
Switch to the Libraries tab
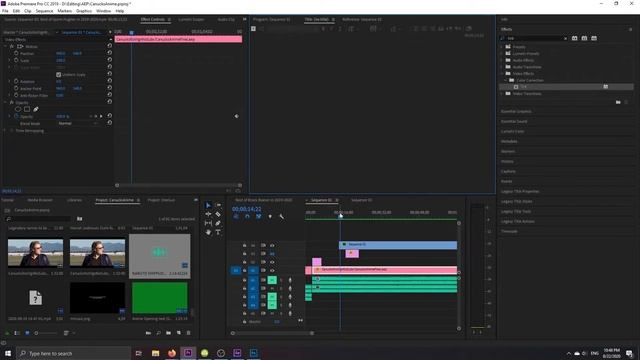(74, 200)
